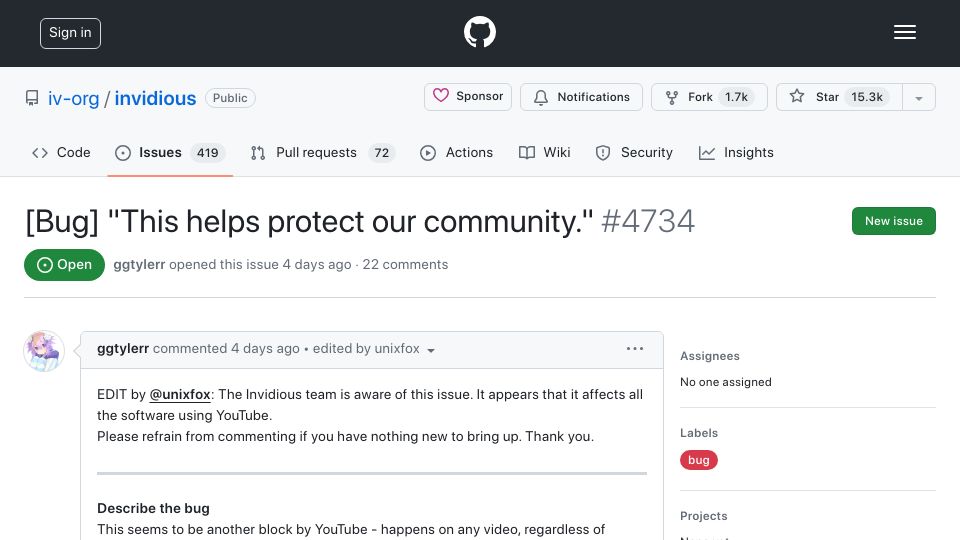The height and width of the screenshot is (540, 960).
Task: Click the Open issue status badge
Action: 64,264
